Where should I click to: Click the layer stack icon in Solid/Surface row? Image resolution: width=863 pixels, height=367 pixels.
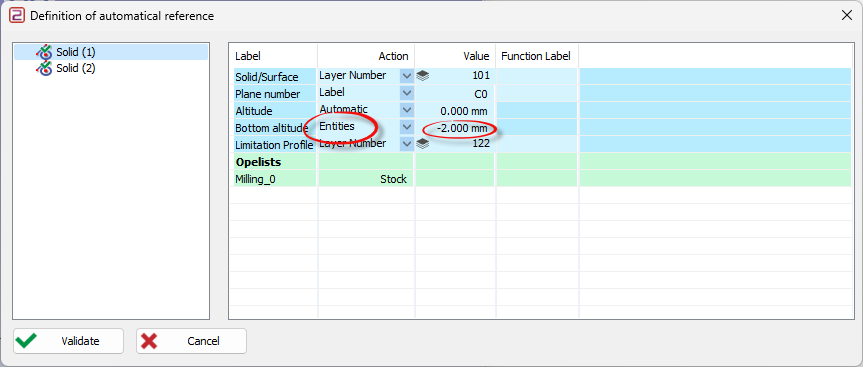(423, 76)
